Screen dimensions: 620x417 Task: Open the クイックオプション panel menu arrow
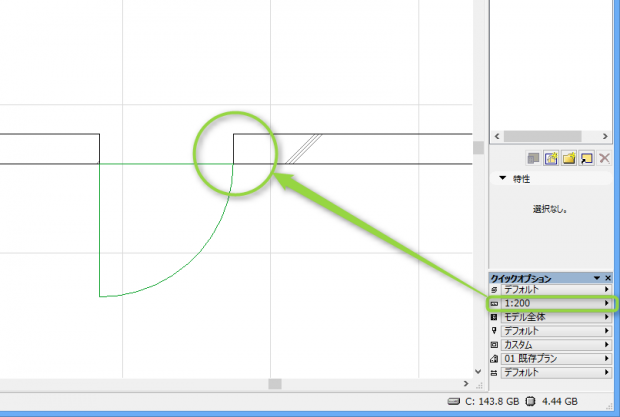(597, 278)
